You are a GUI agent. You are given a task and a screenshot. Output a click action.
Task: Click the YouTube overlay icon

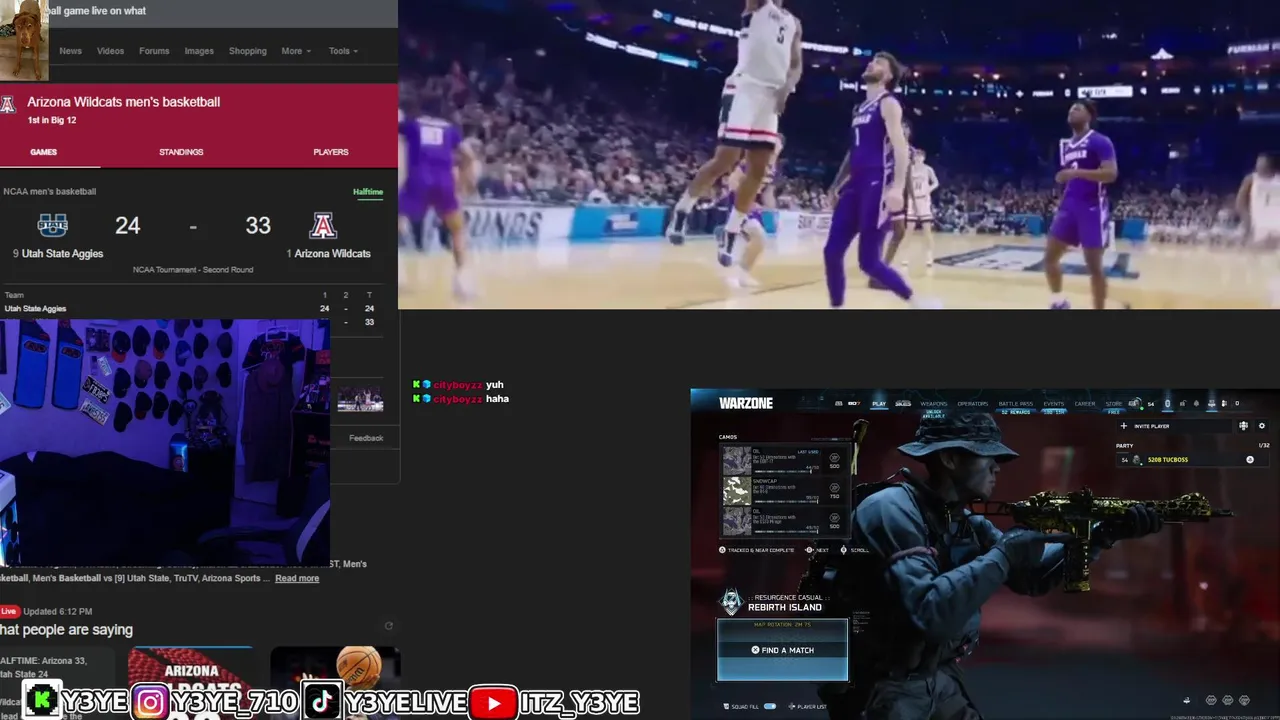pos(493,702)
